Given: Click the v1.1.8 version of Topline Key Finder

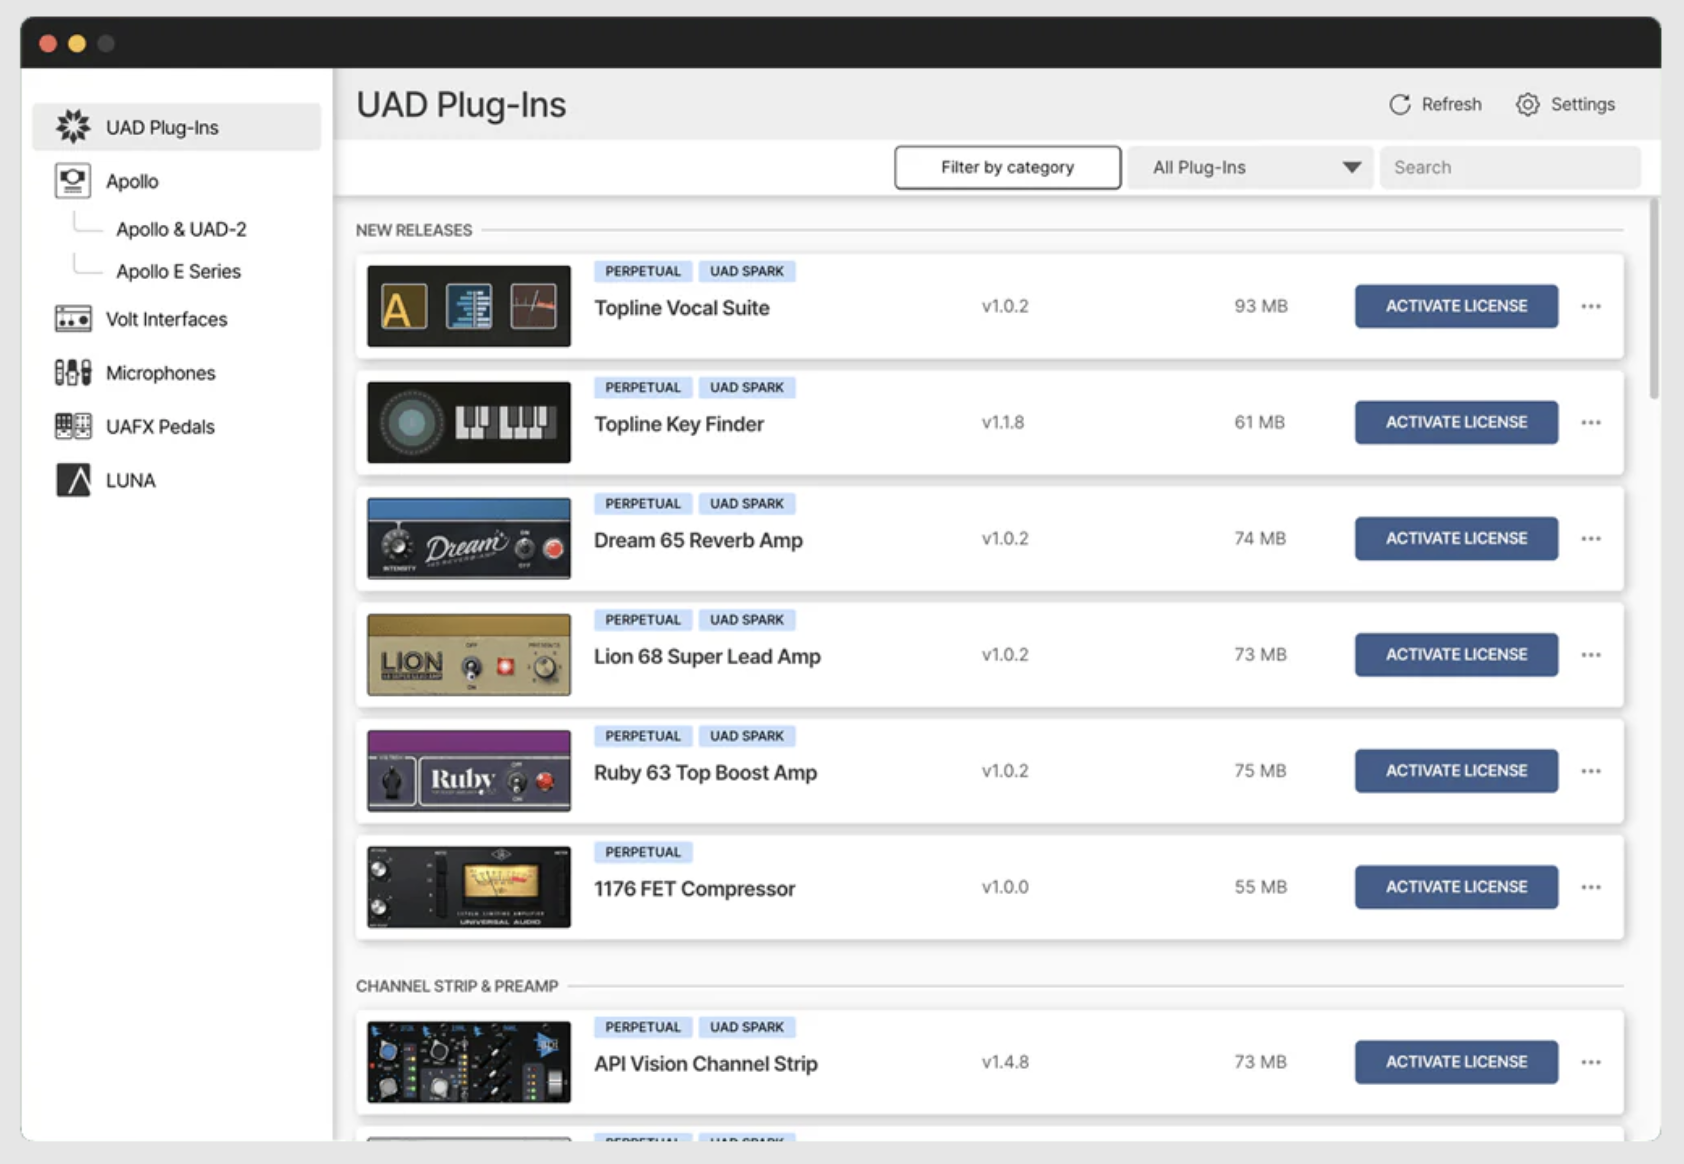Looking at the screenshot, I should 1003,422.
